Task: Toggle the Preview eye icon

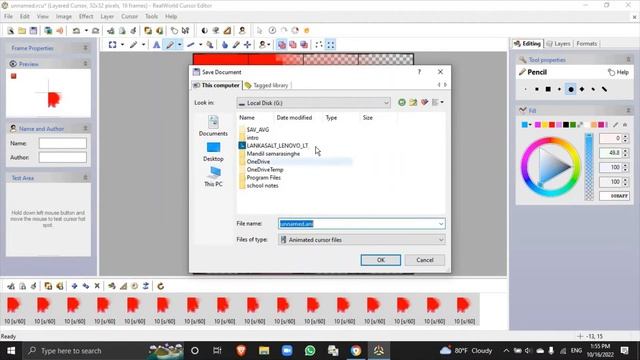Action: point(13,64)
